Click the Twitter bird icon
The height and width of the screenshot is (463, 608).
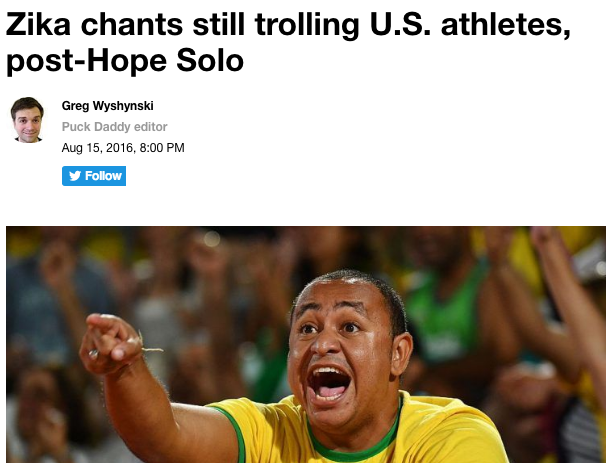[75, 176]
